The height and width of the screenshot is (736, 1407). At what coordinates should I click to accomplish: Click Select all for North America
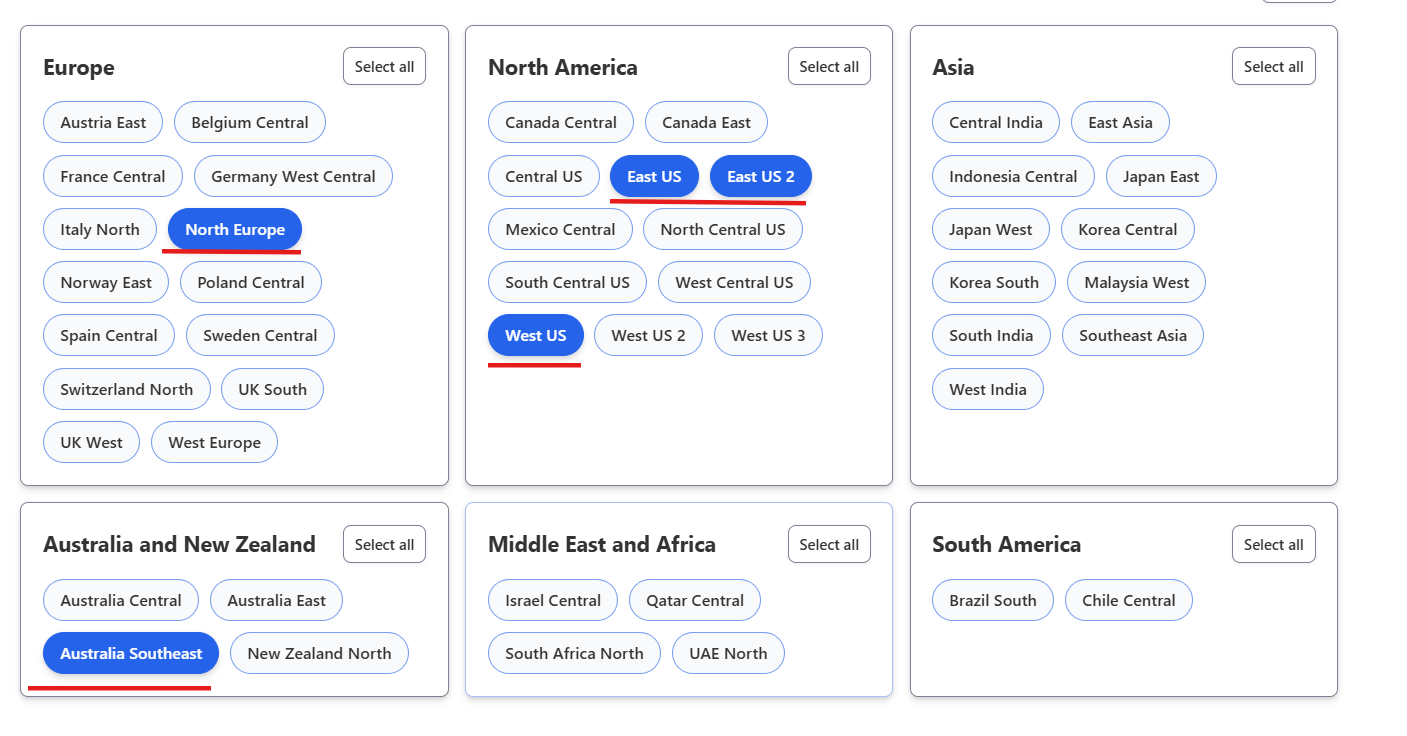click(x=828, y=67)
